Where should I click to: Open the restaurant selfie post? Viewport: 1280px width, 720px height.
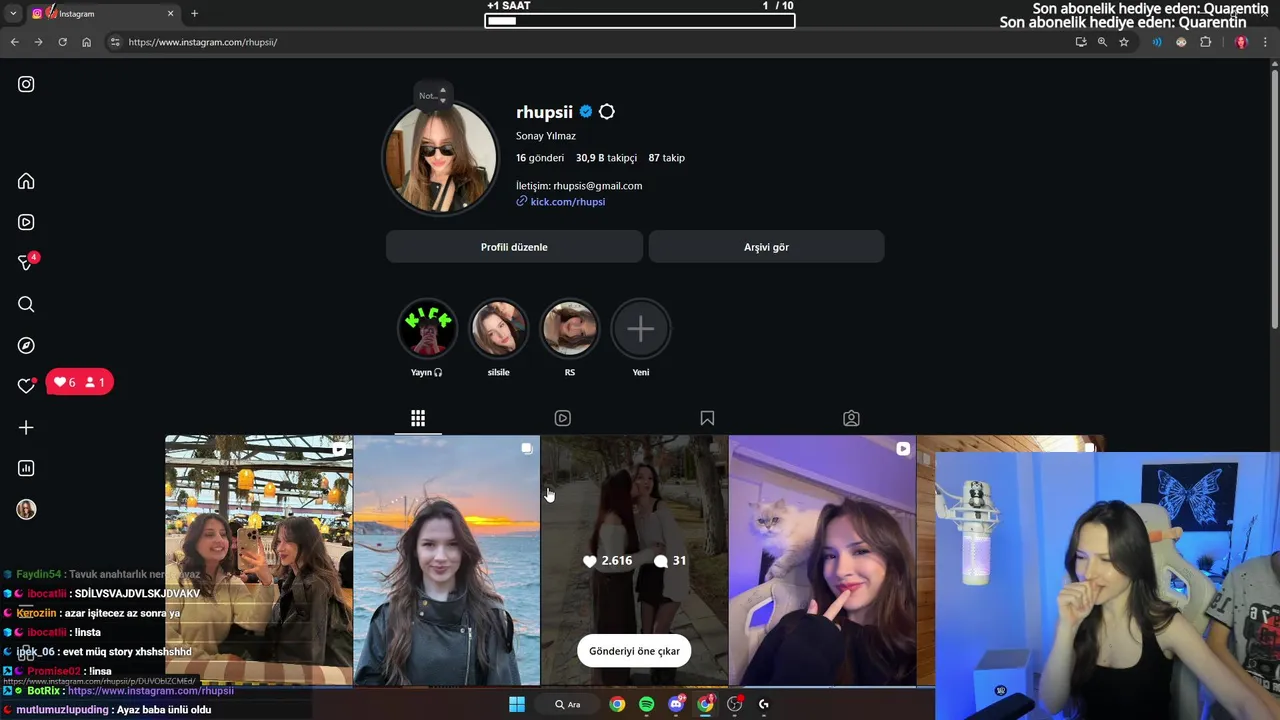(x=259, y=560)
